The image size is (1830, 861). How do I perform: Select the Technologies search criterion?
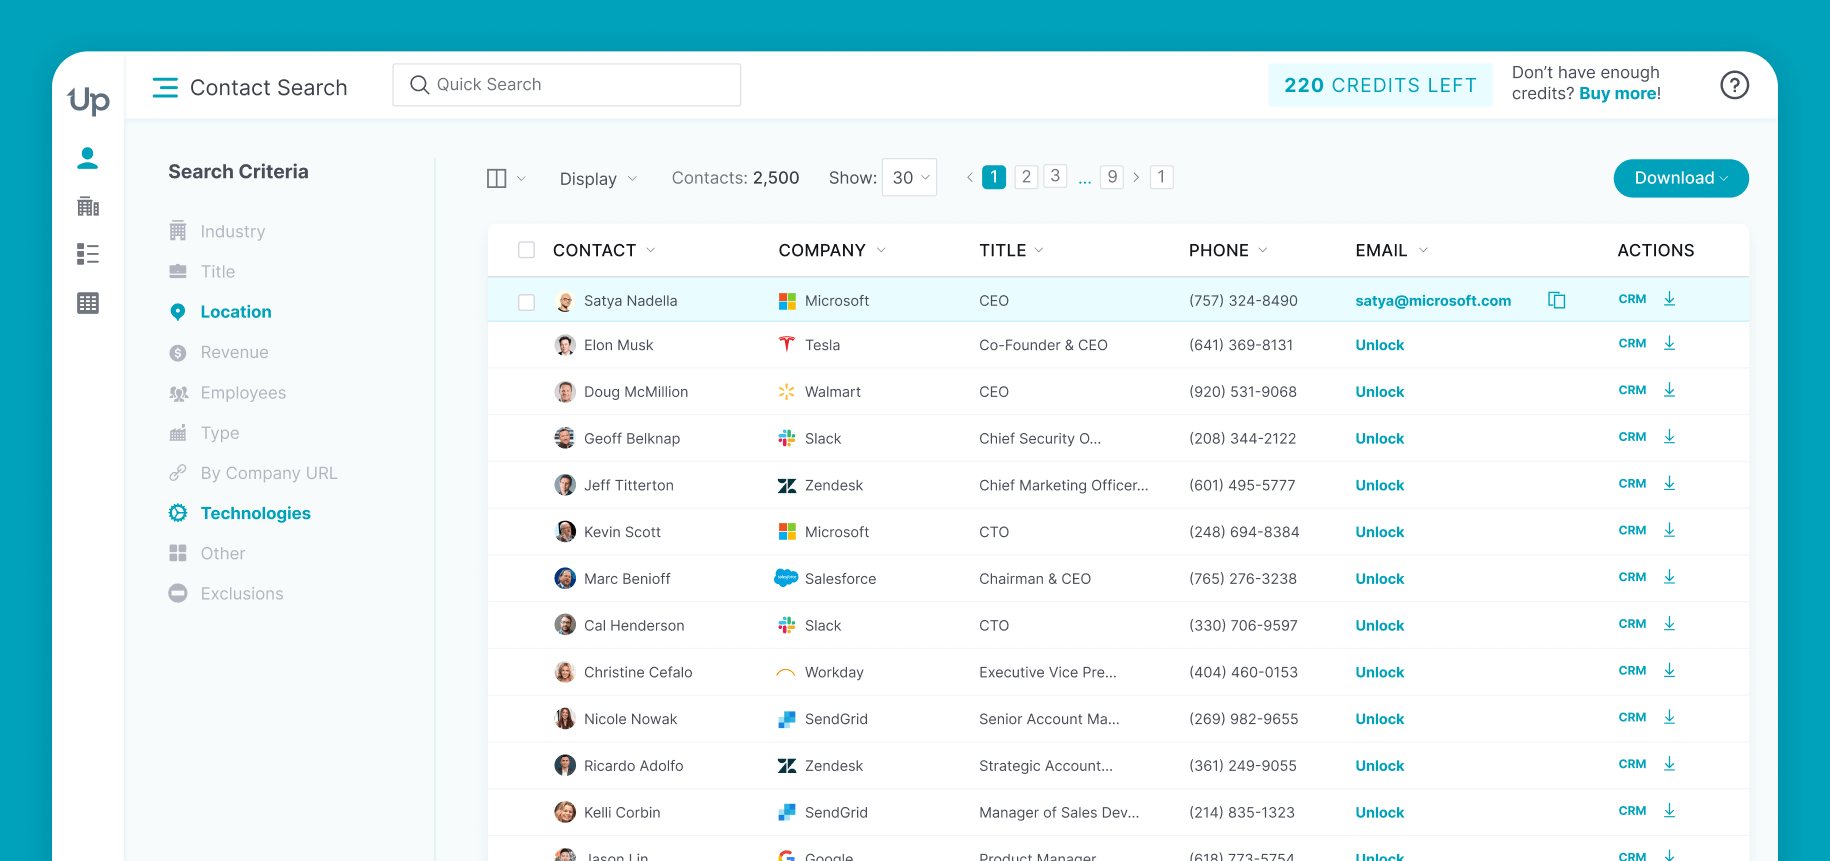point(240,513)
